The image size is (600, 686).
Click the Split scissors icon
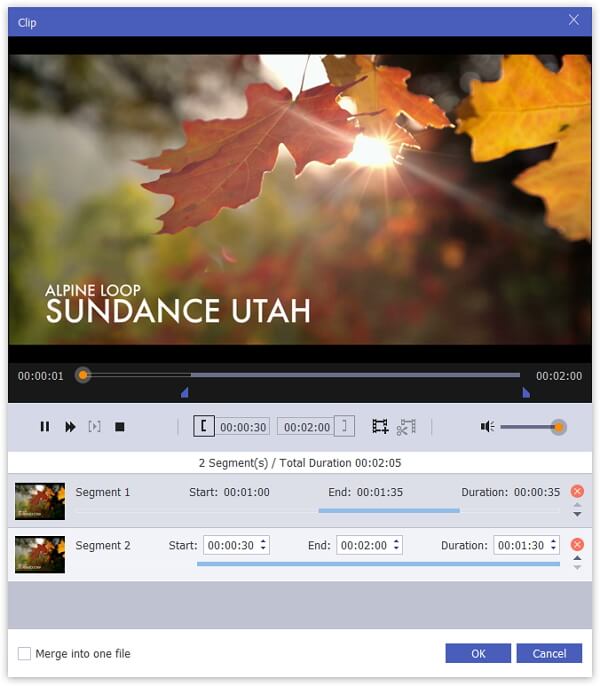click(x=406, y=427)
